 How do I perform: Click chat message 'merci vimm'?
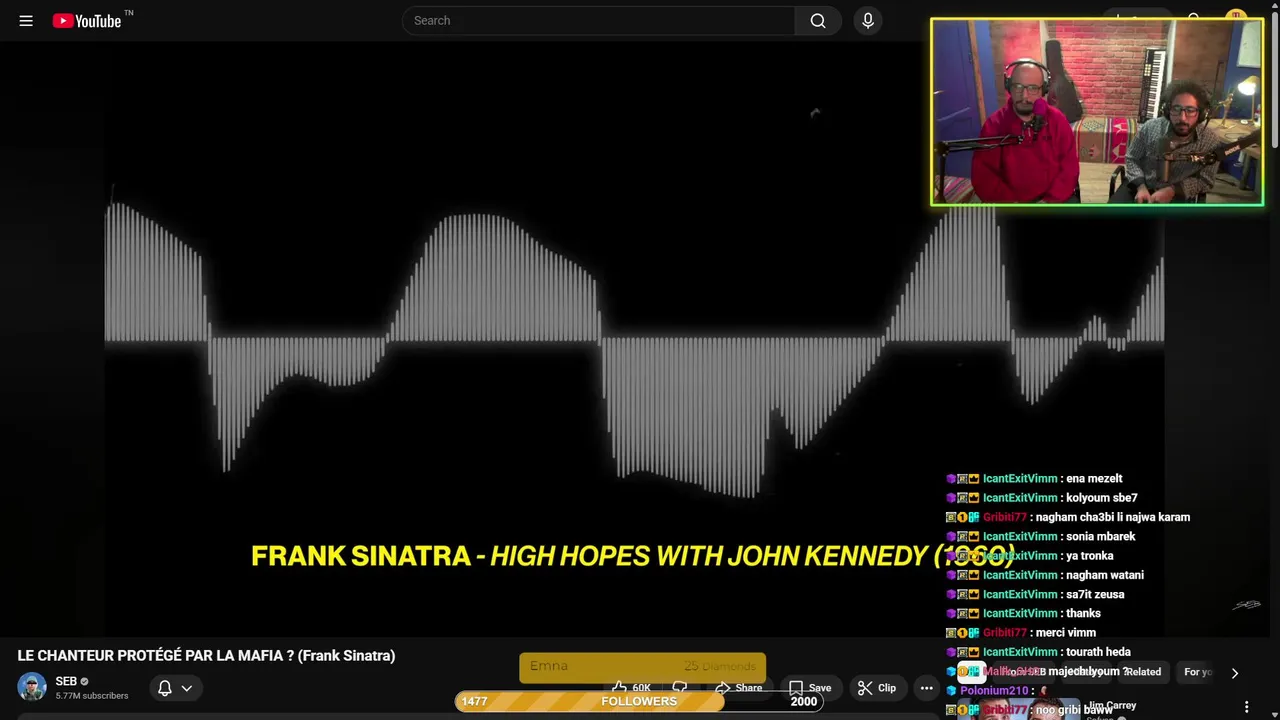[1066, 632]
